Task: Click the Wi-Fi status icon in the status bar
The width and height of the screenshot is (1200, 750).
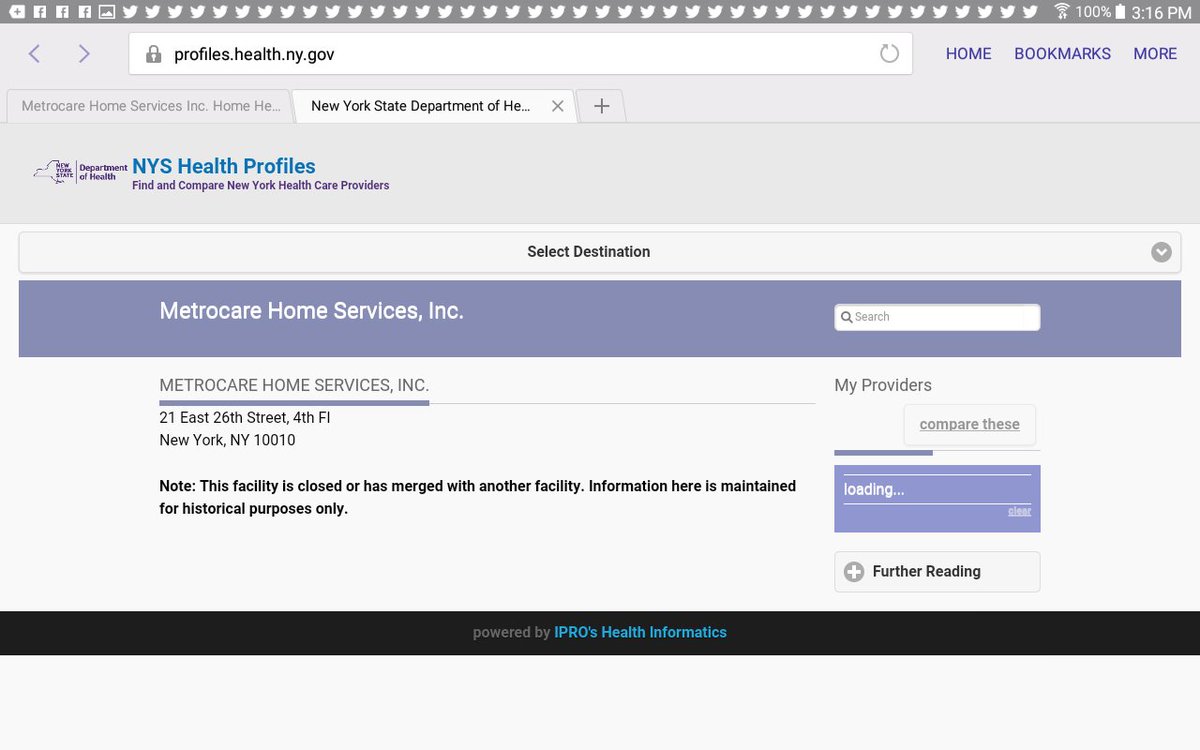Action: 1063,12
